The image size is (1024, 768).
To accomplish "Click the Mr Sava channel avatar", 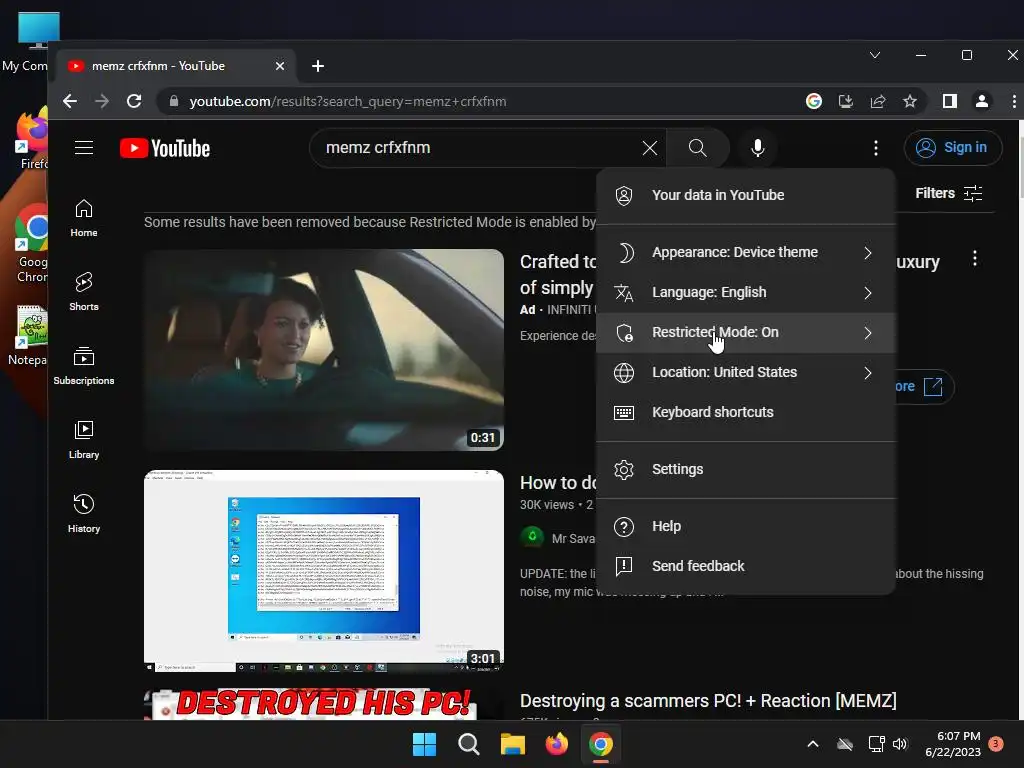I will [532, 537].
